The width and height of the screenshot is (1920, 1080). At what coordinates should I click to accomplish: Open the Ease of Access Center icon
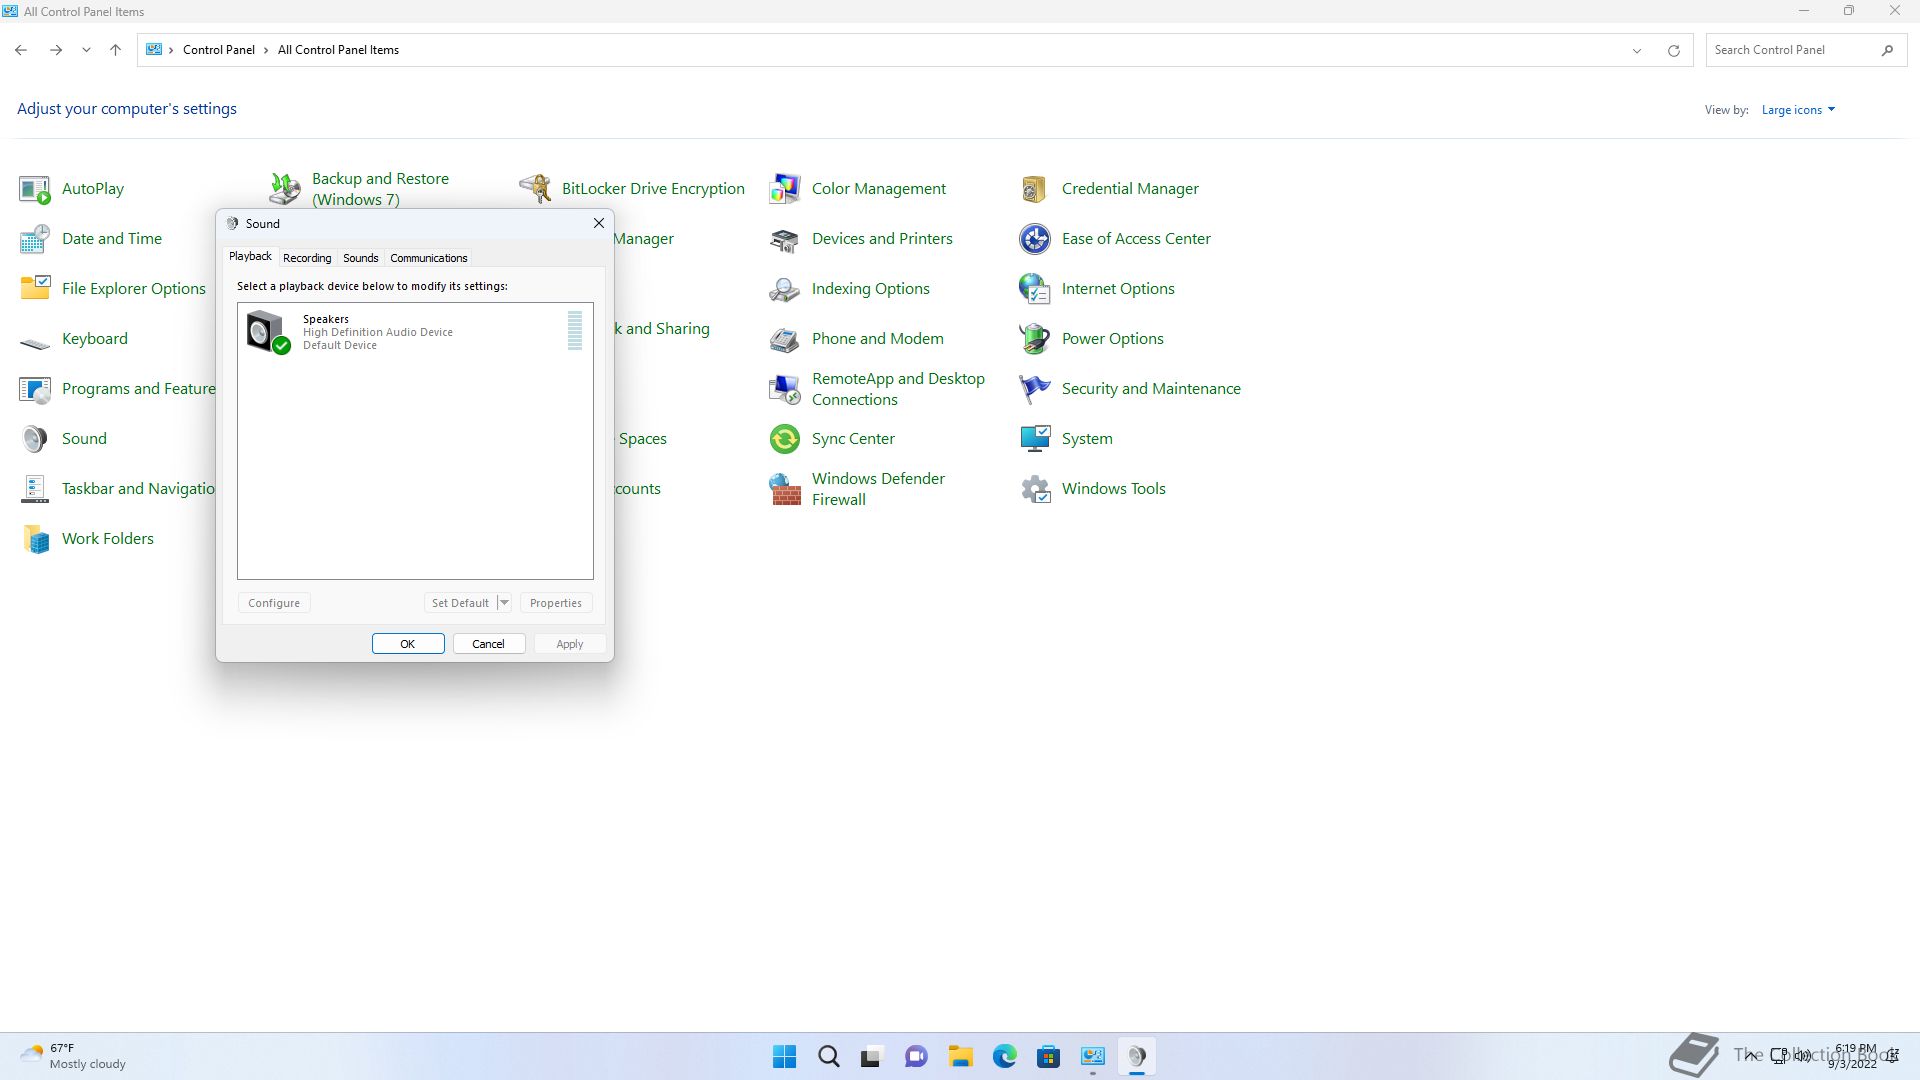tap(1035, 239)
